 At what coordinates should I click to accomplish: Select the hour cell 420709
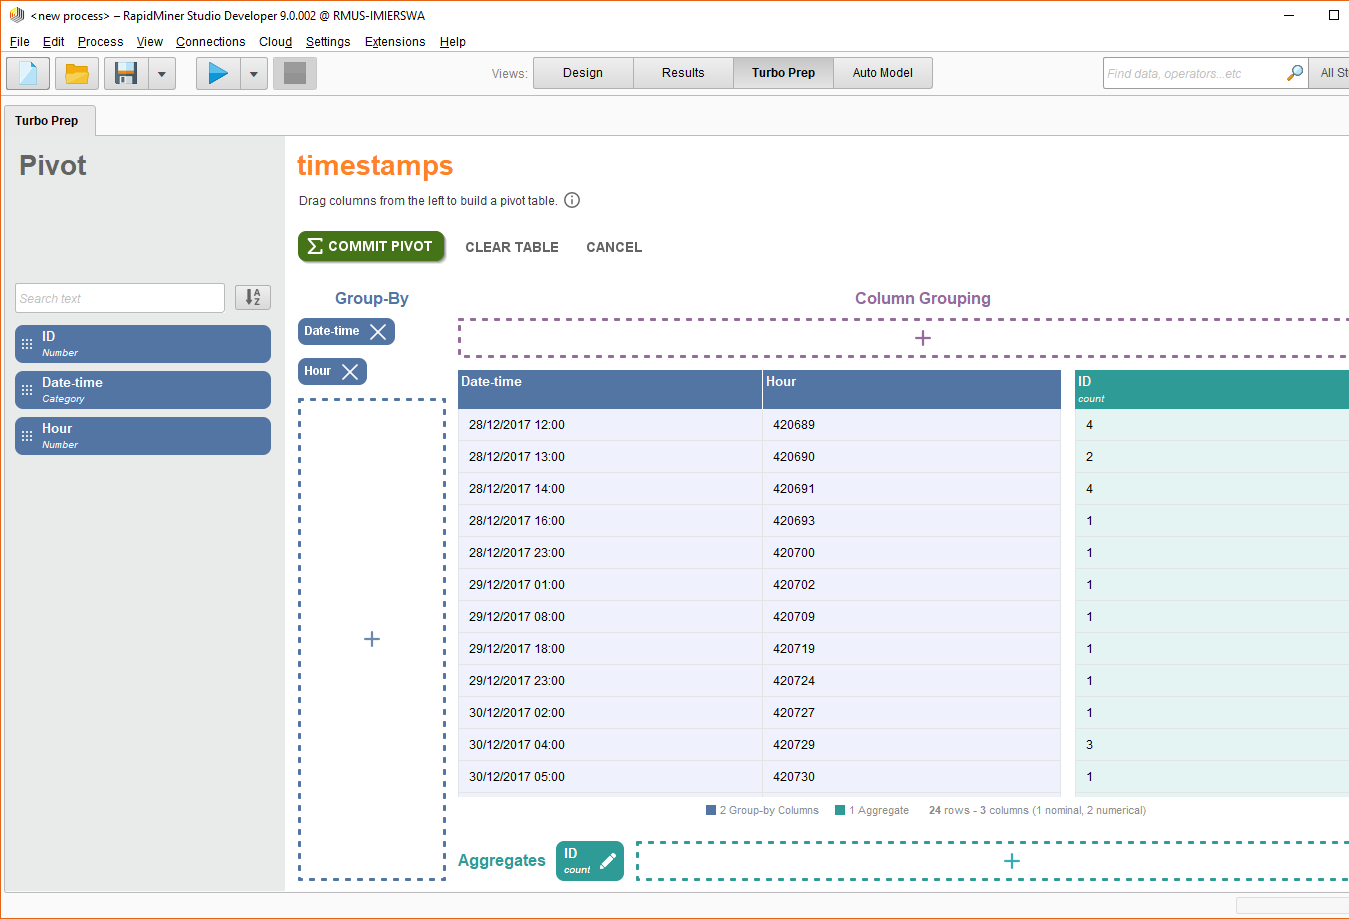coord(912,617)
